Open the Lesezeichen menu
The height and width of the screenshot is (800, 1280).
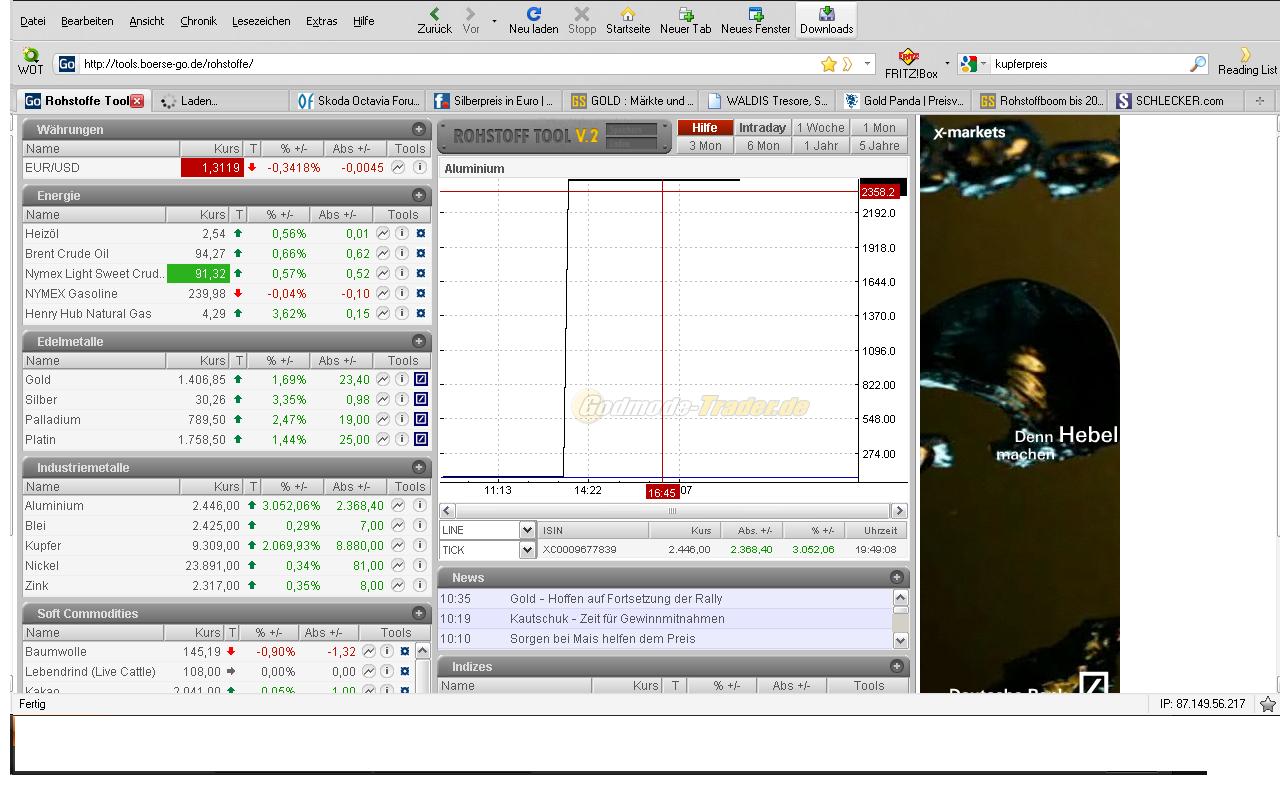point(261,21)
